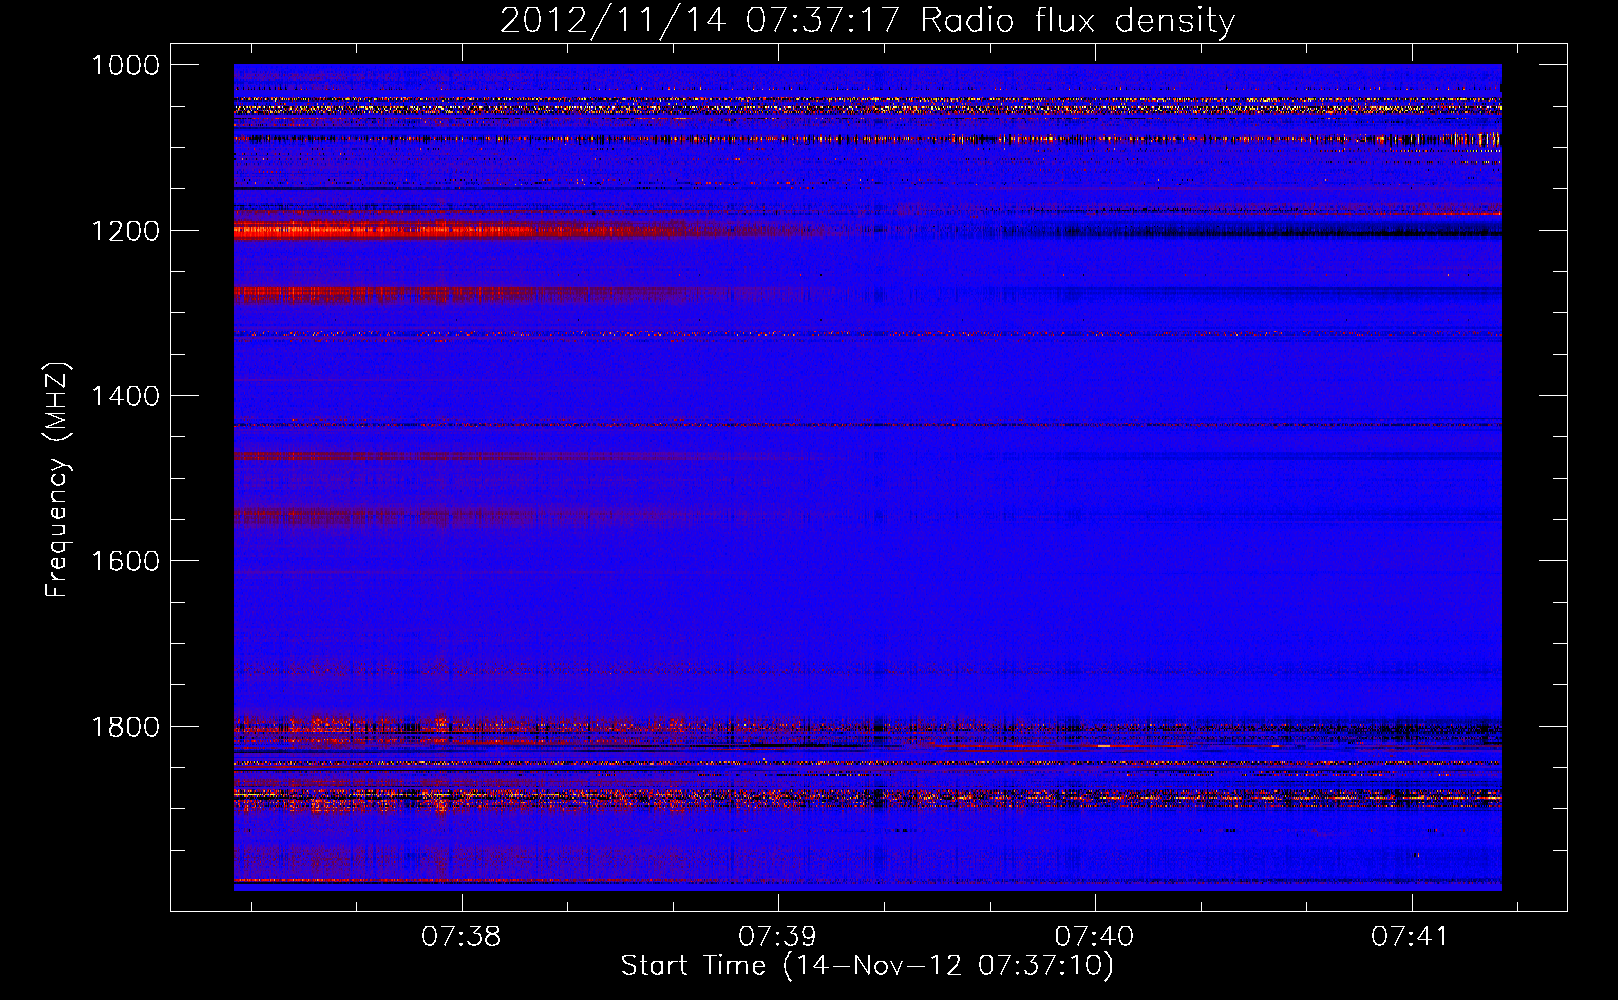Click the 07:40 time tick label
1618x1000 pixels.
pyautogui.click(x=1094, y=937)
